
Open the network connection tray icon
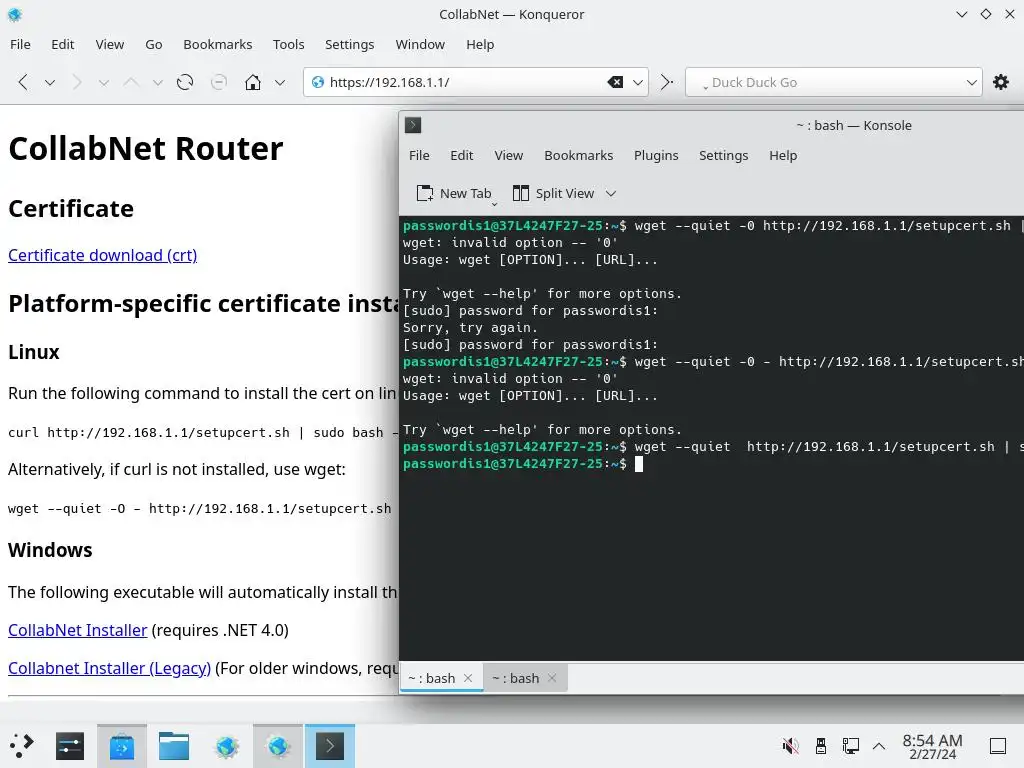(850, 746)
